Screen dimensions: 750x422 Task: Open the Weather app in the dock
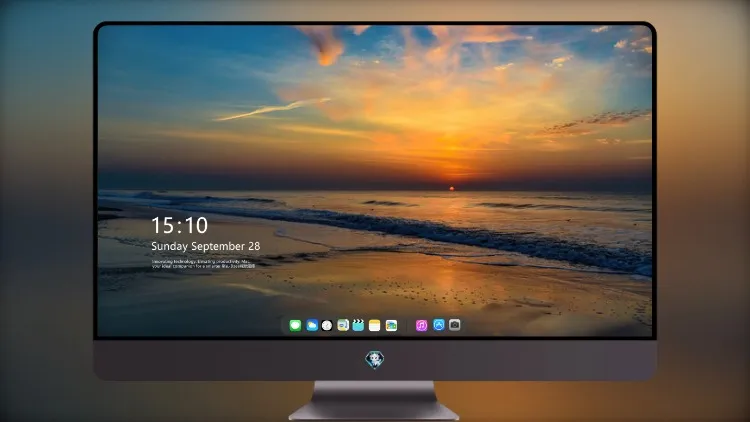coord(312,325)
